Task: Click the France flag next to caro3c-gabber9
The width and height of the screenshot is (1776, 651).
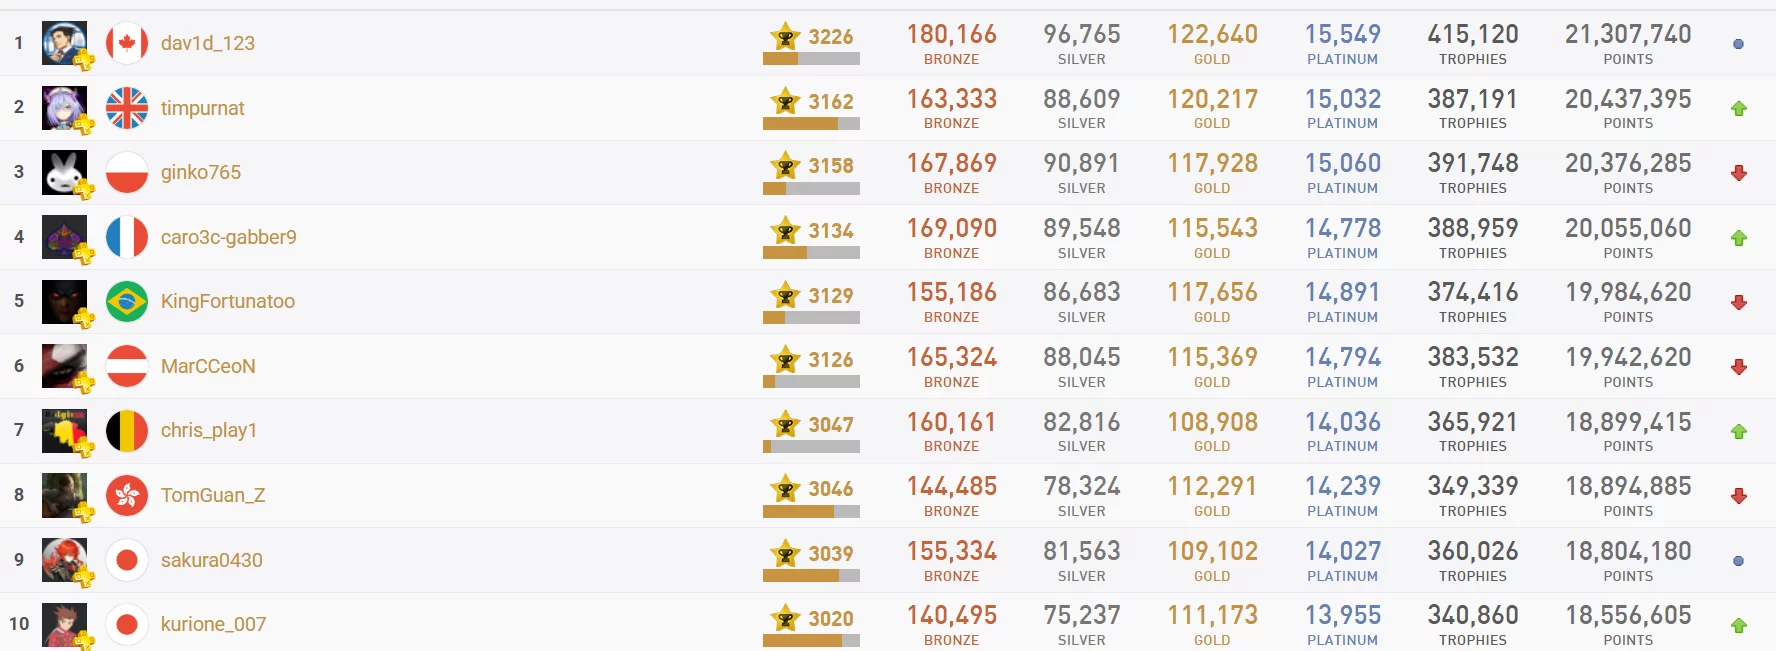Action: coord(127,237)
